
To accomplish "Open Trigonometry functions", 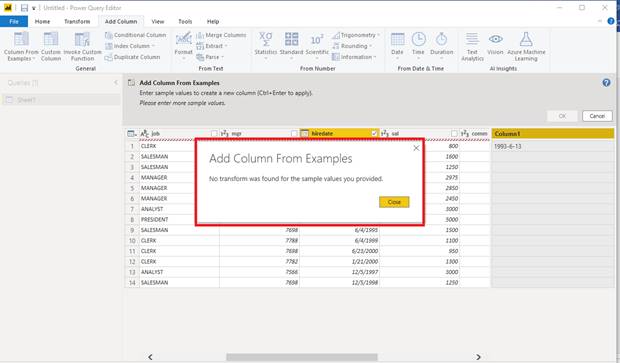I will click(x=355, y=35).
